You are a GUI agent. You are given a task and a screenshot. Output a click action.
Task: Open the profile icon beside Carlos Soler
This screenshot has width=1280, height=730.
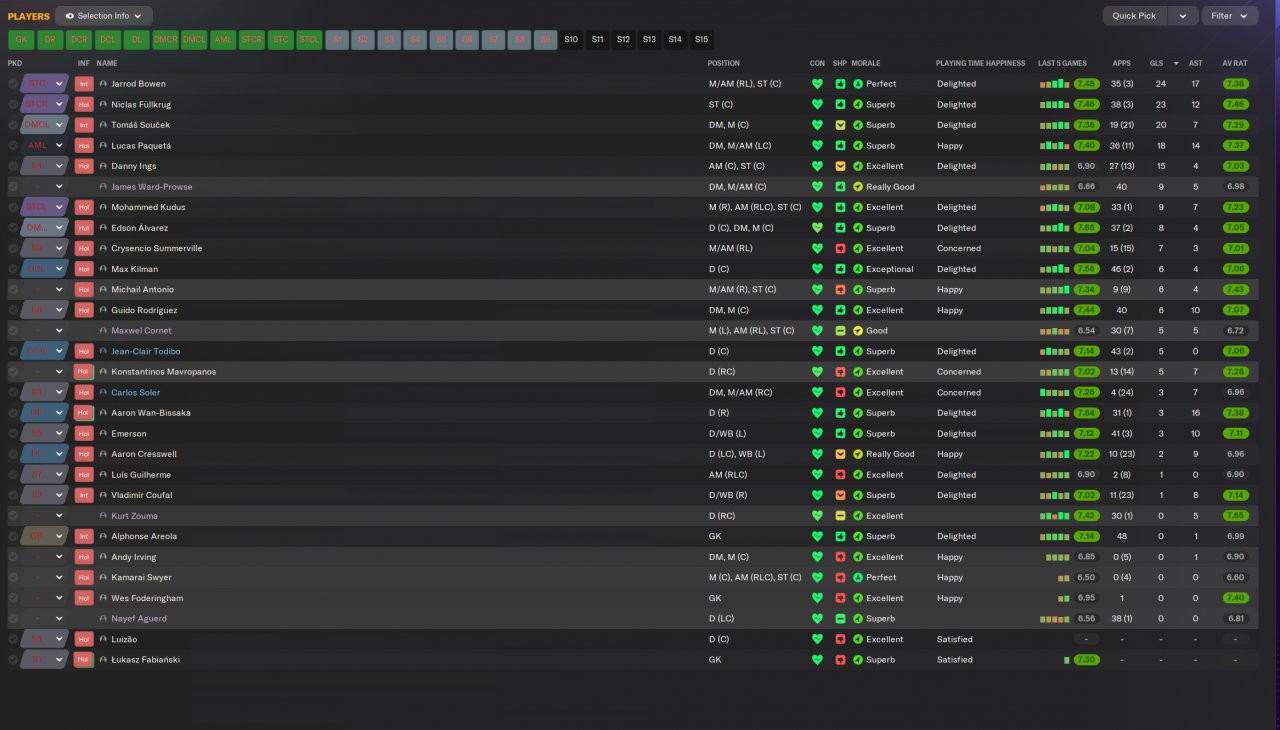coord(103,392)
